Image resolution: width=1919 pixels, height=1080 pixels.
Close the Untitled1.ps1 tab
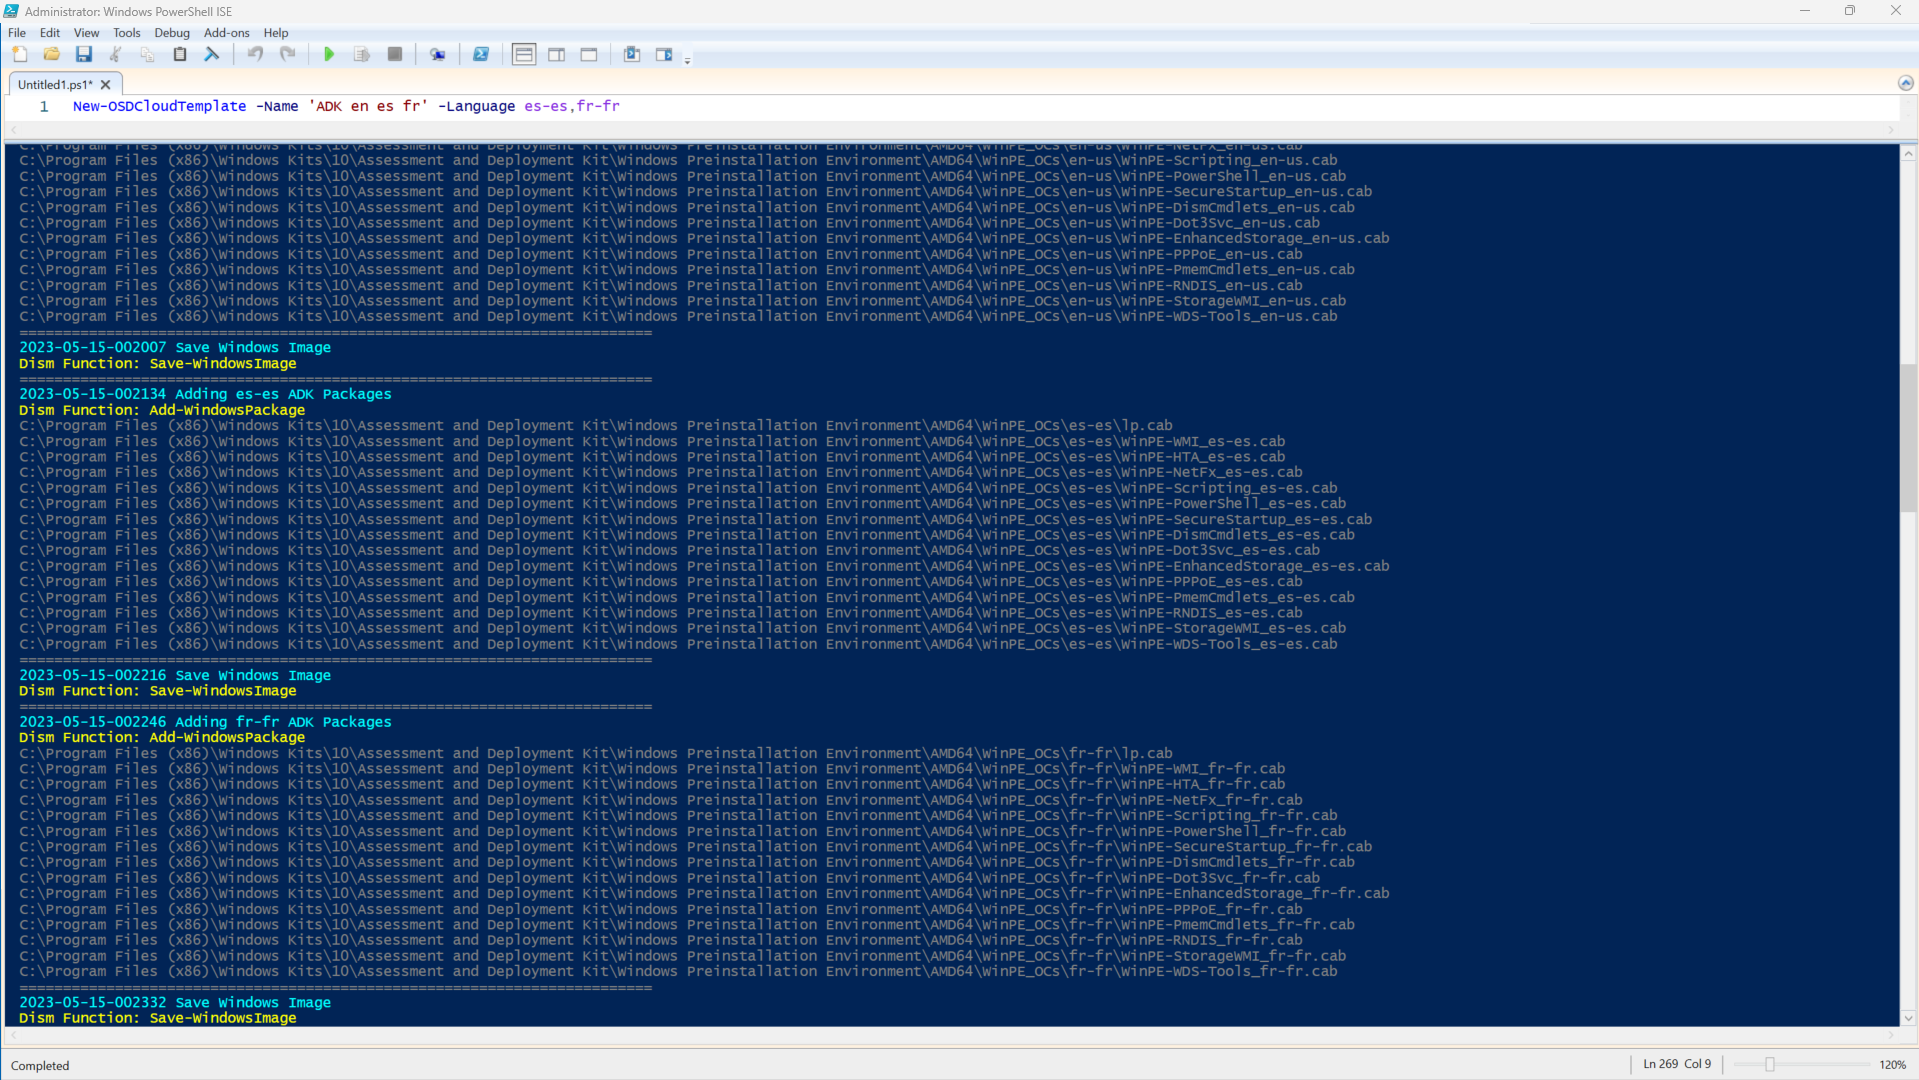pyautogui.click(x=106, y=85)
